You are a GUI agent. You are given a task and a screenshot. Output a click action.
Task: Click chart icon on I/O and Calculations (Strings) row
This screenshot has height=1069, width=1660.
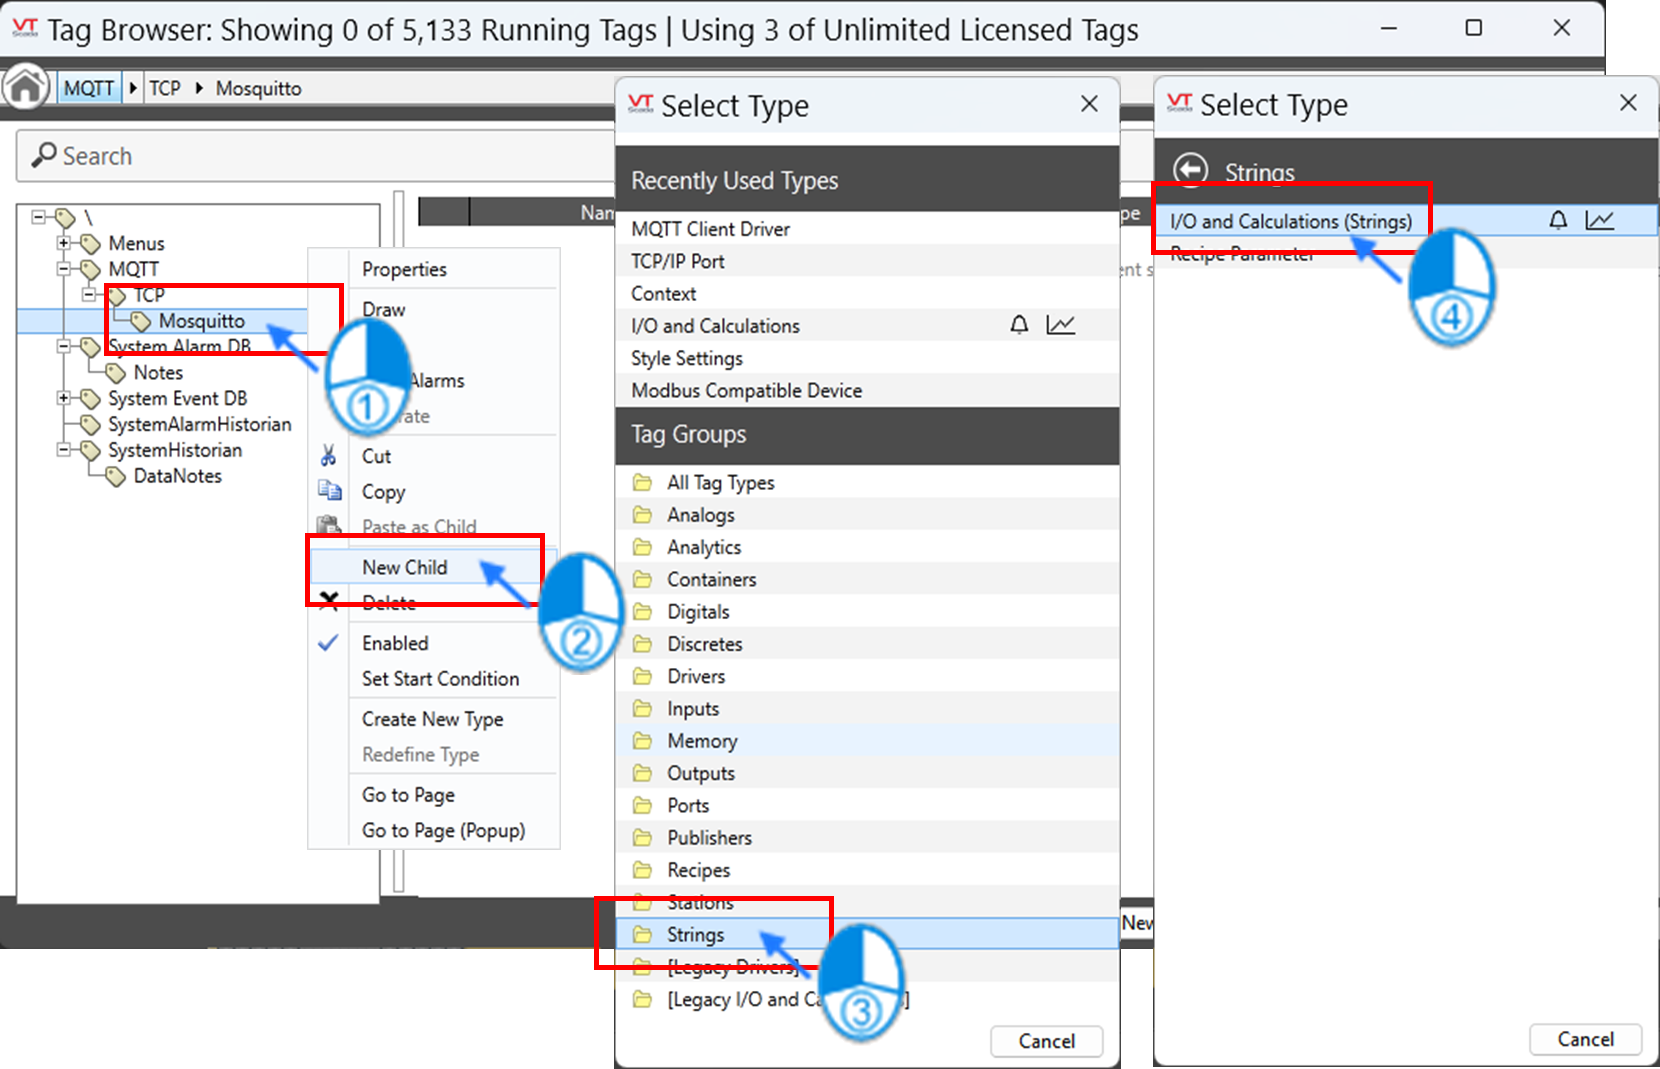(1600, 220)
